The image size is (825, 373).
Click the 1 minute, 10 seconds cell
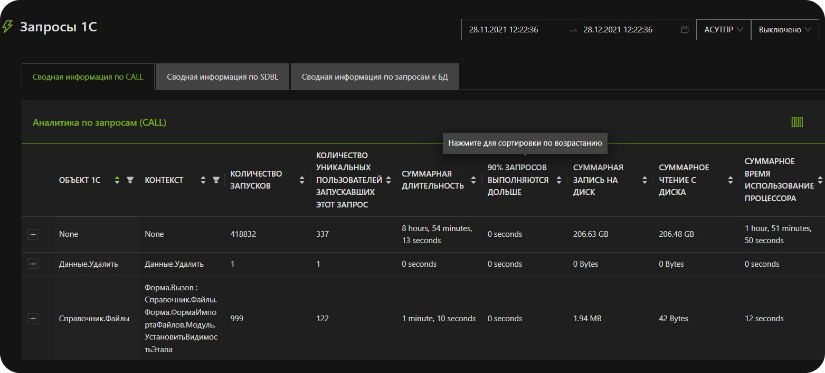pyautogui.click(x=438, y=319)
